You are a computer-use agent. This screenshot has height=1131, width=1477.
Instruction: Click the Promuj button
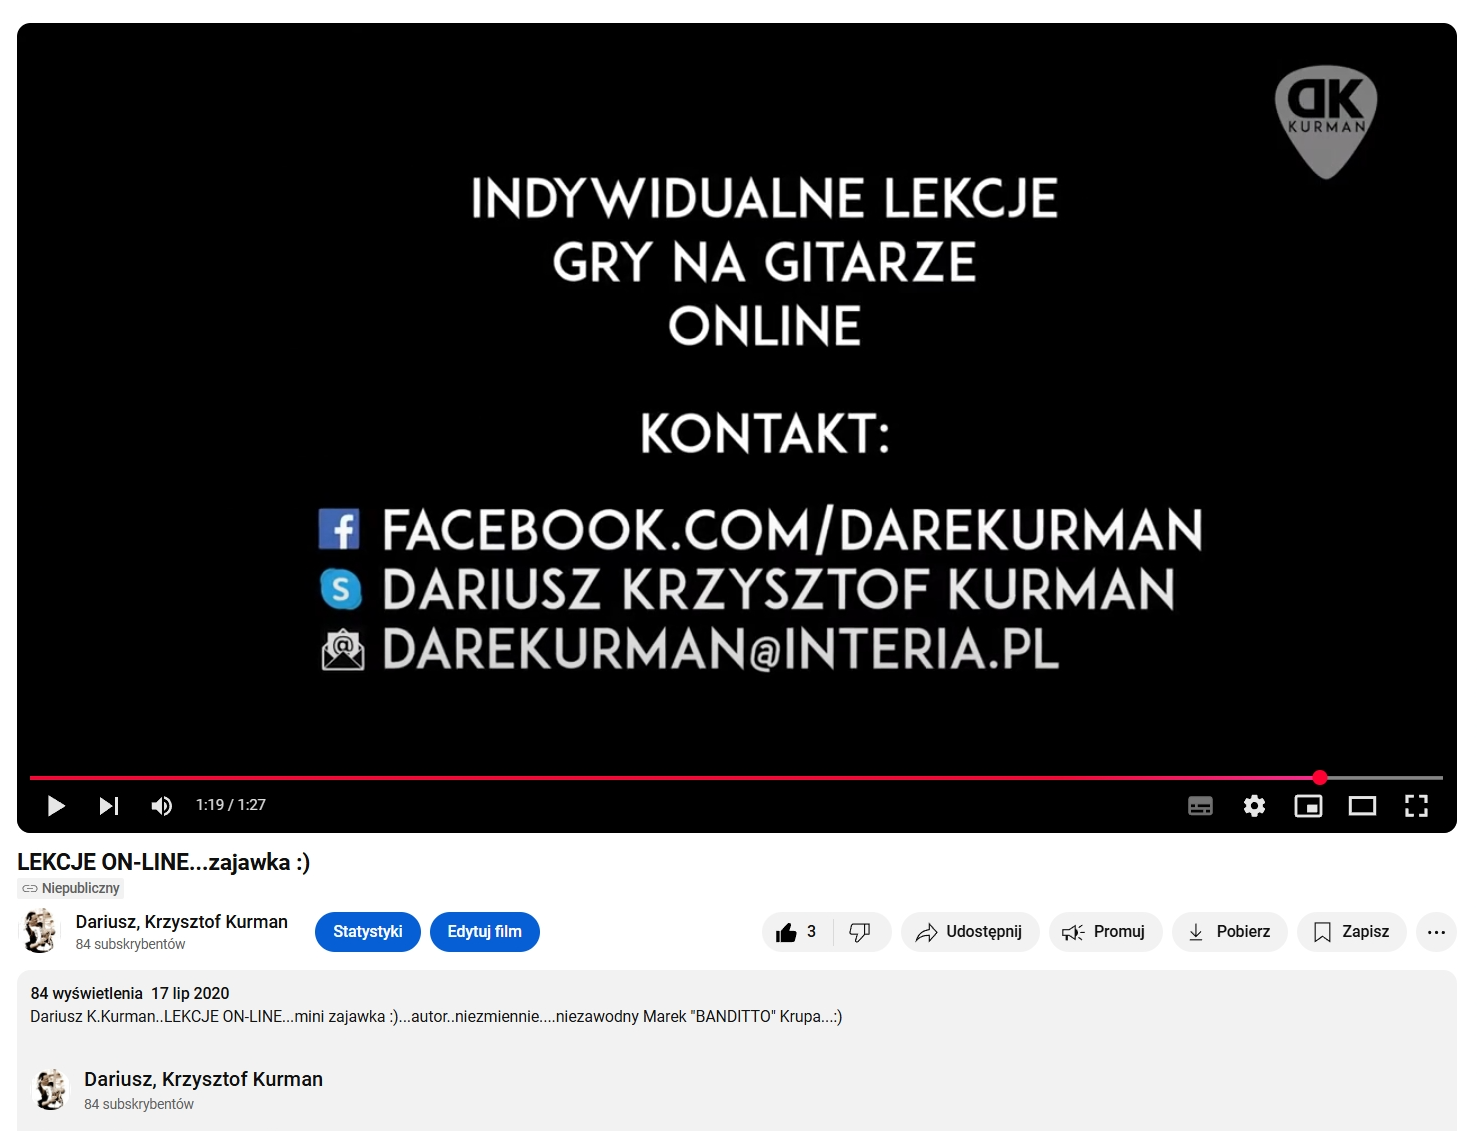[x=1105, y=932]
